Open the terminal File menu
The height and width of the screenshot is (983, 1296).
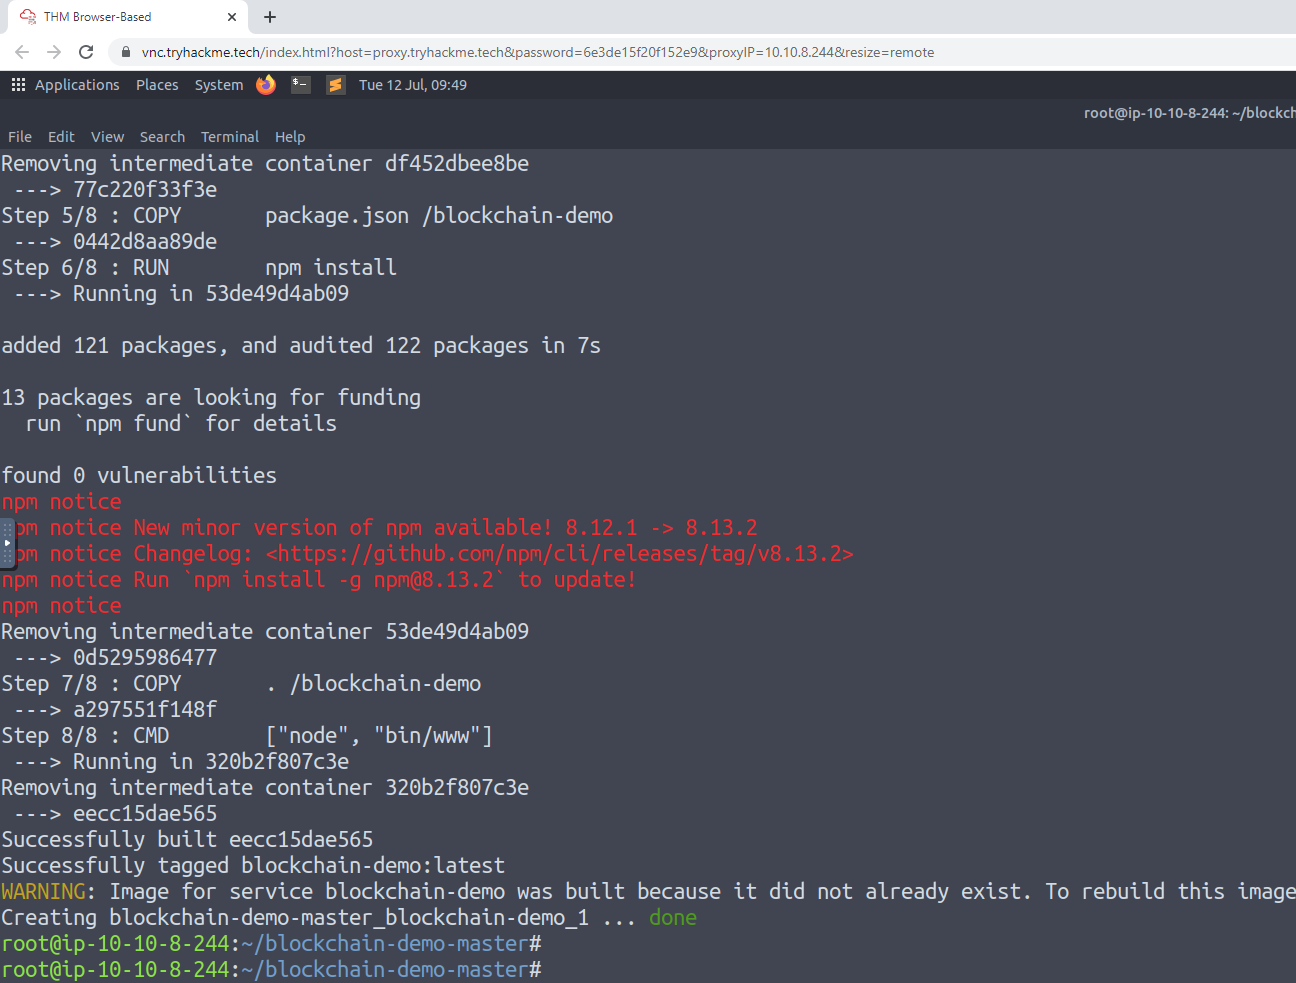20,137
